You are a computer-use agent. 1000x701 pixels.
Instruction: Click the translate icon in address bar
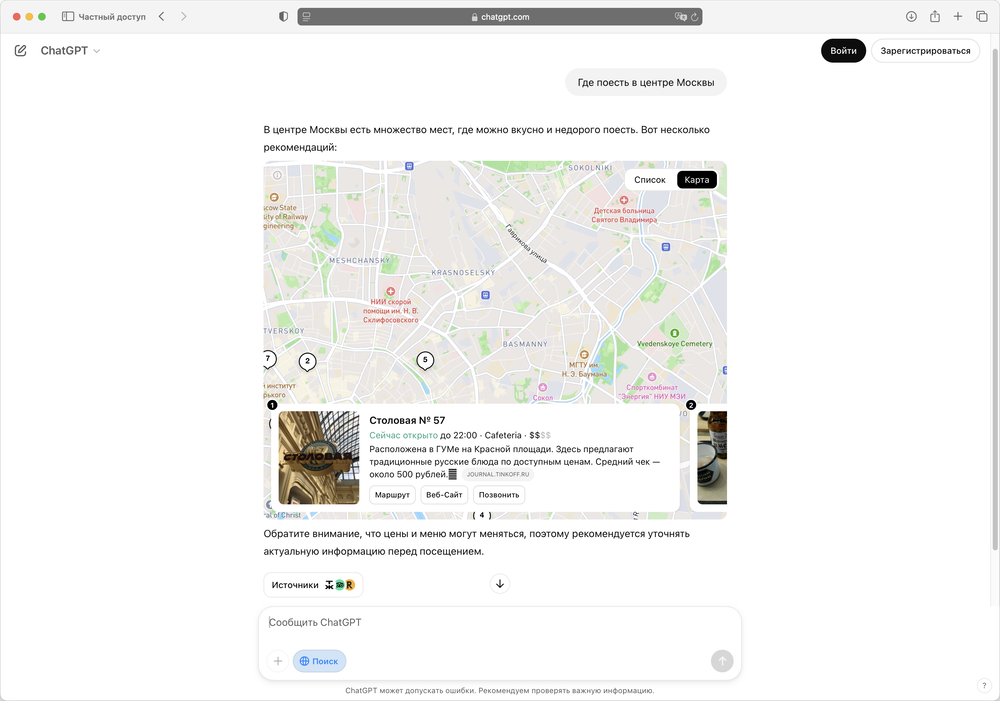(x=680, y=17)
